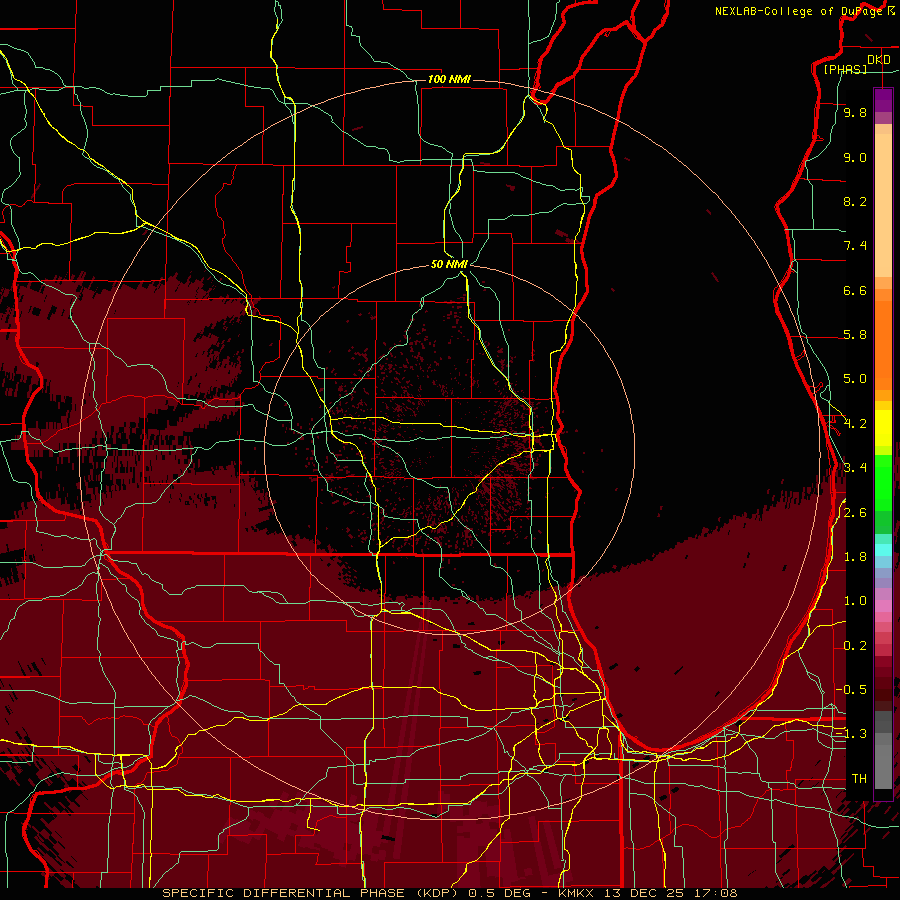Image resolution: width=900 pixels, height=900 pixels.
Task: Click the TH label at the legend bottom
Action: point(859,779)
